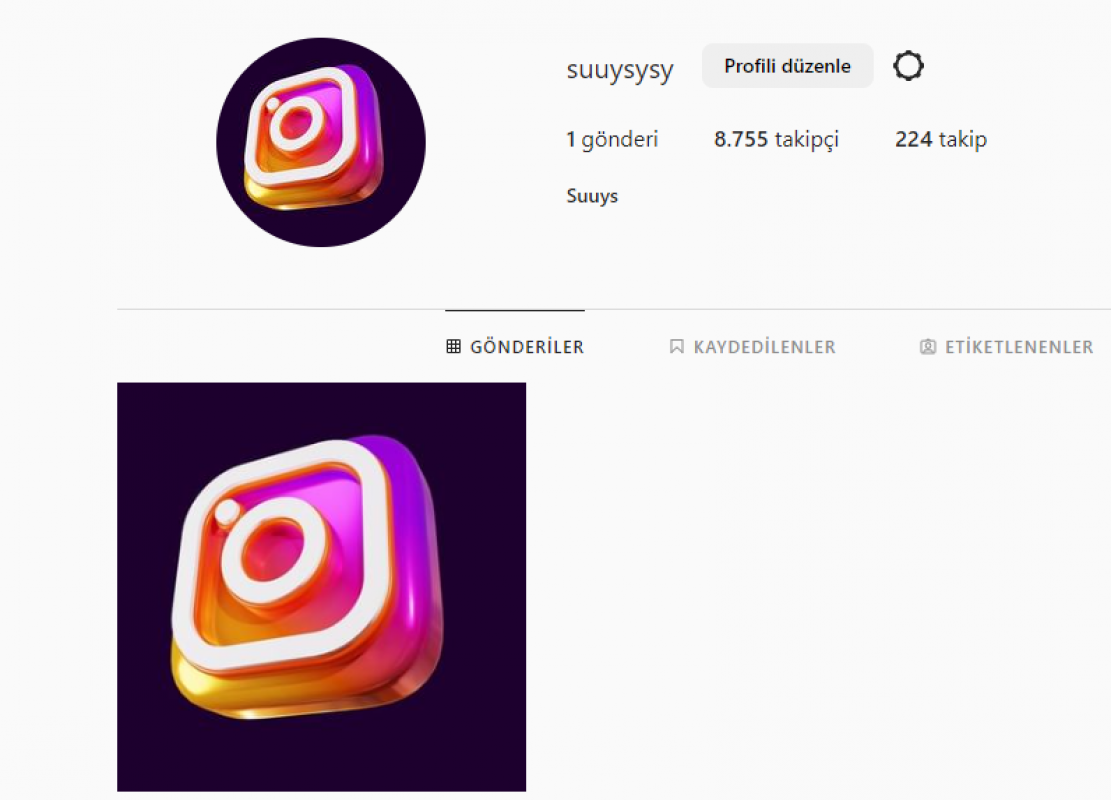Click the number 224 in following
The height and width of the screenshot is (800, 1111).
click(x=913, y=139)
